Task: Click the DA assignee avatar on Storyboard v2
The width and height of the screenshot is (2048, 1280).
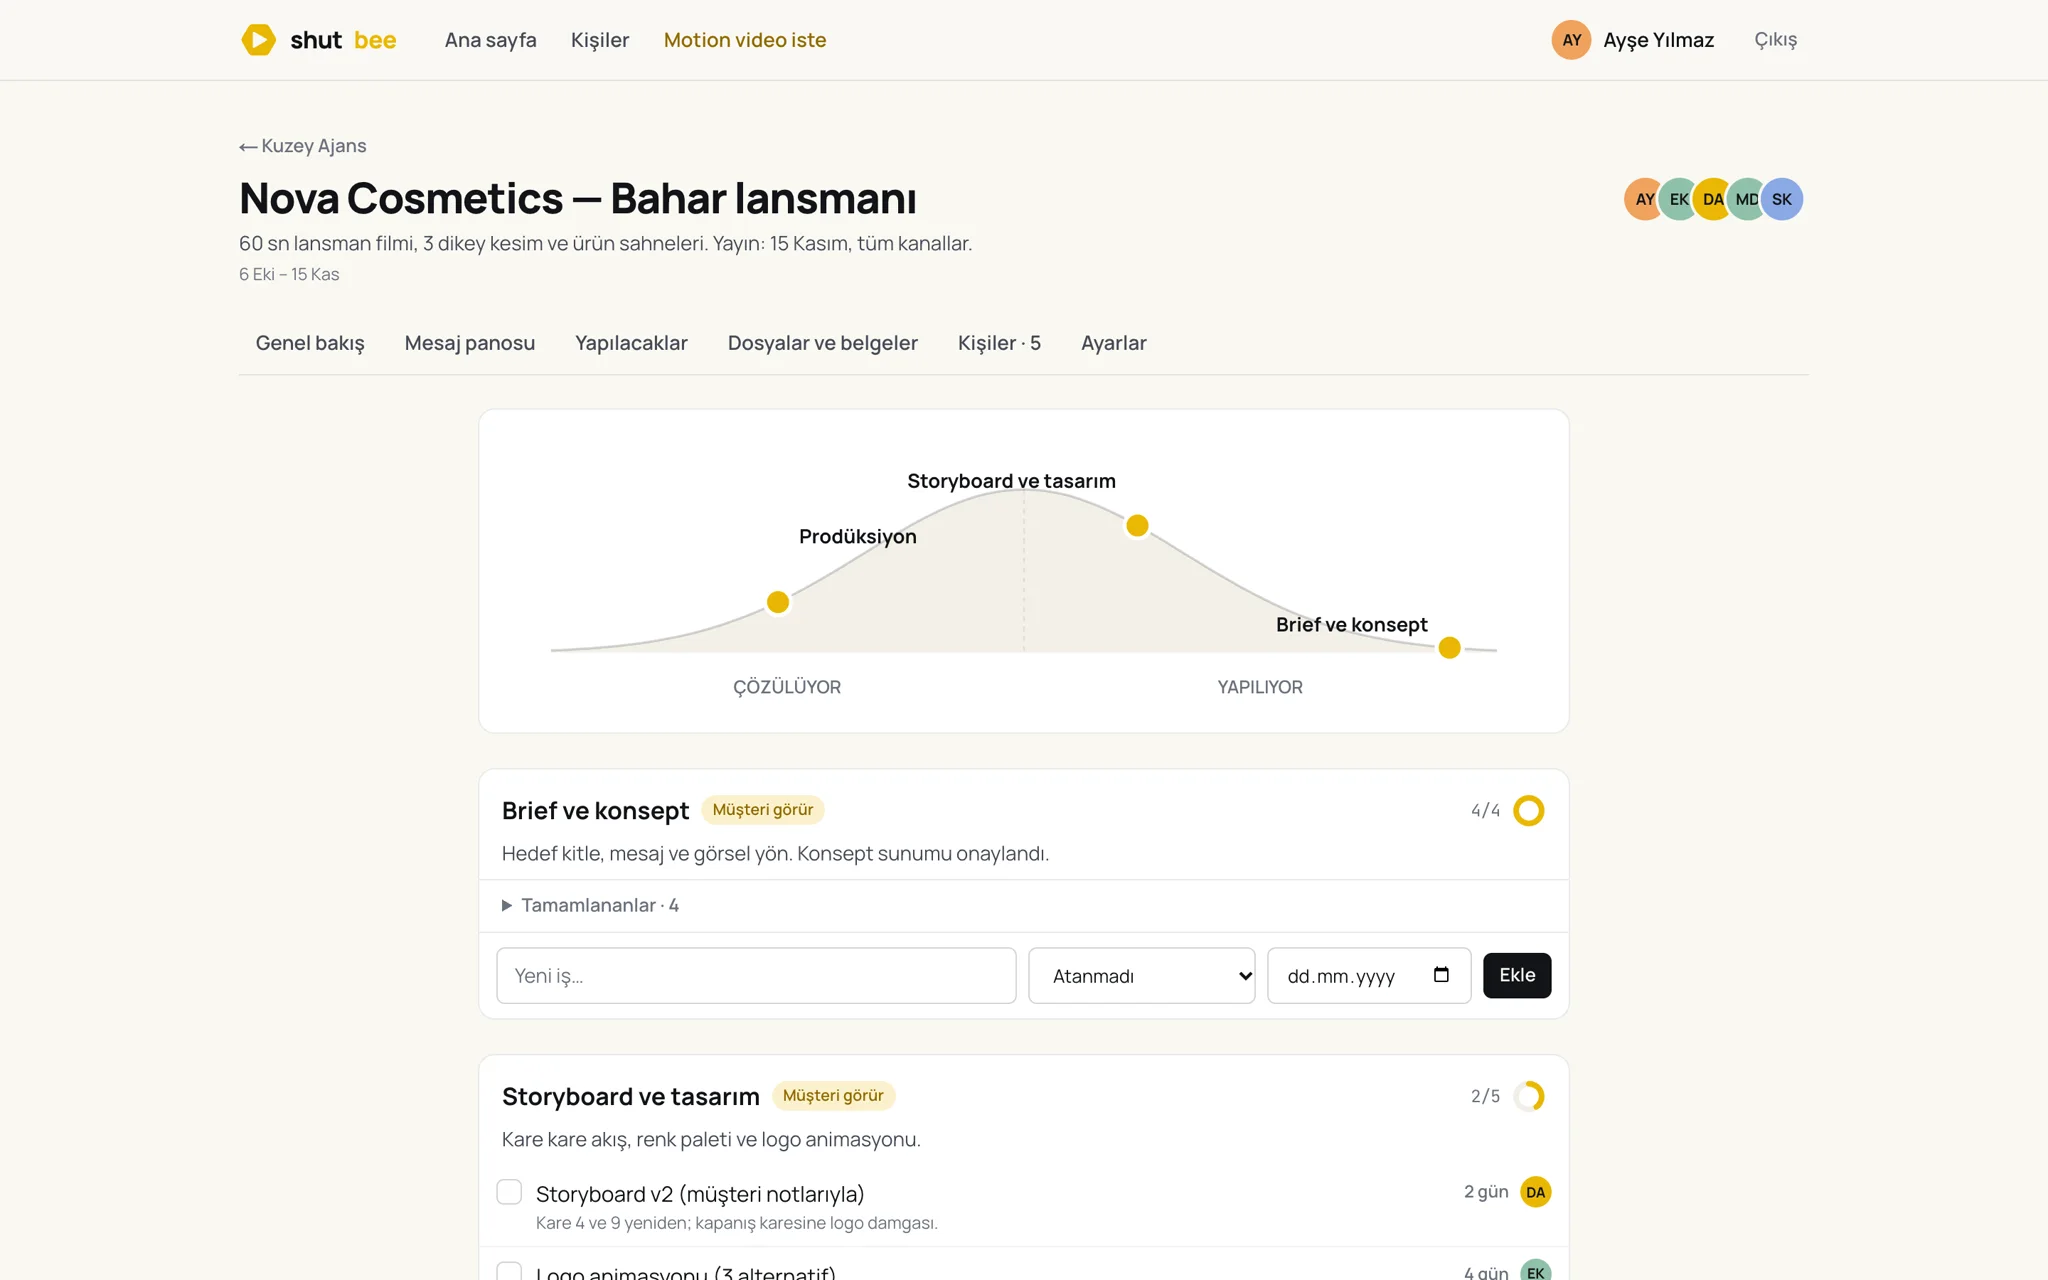Action: click(x=1535, y=1192)
